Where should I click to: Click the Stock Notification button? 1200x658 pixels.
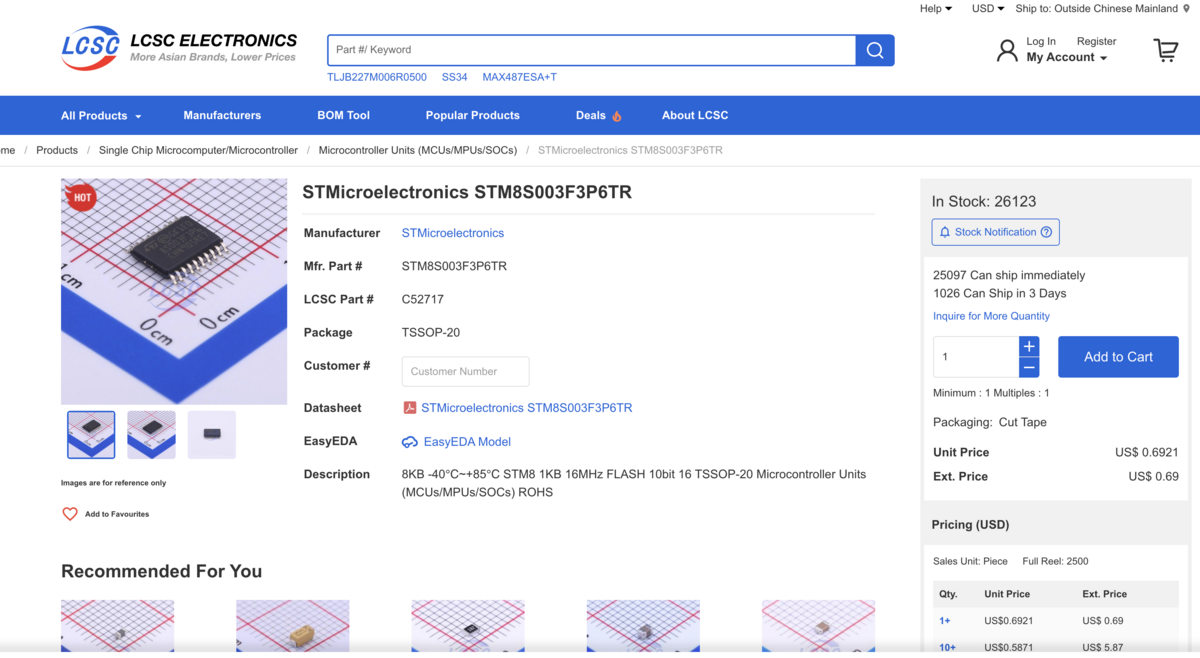pos(995,232)
